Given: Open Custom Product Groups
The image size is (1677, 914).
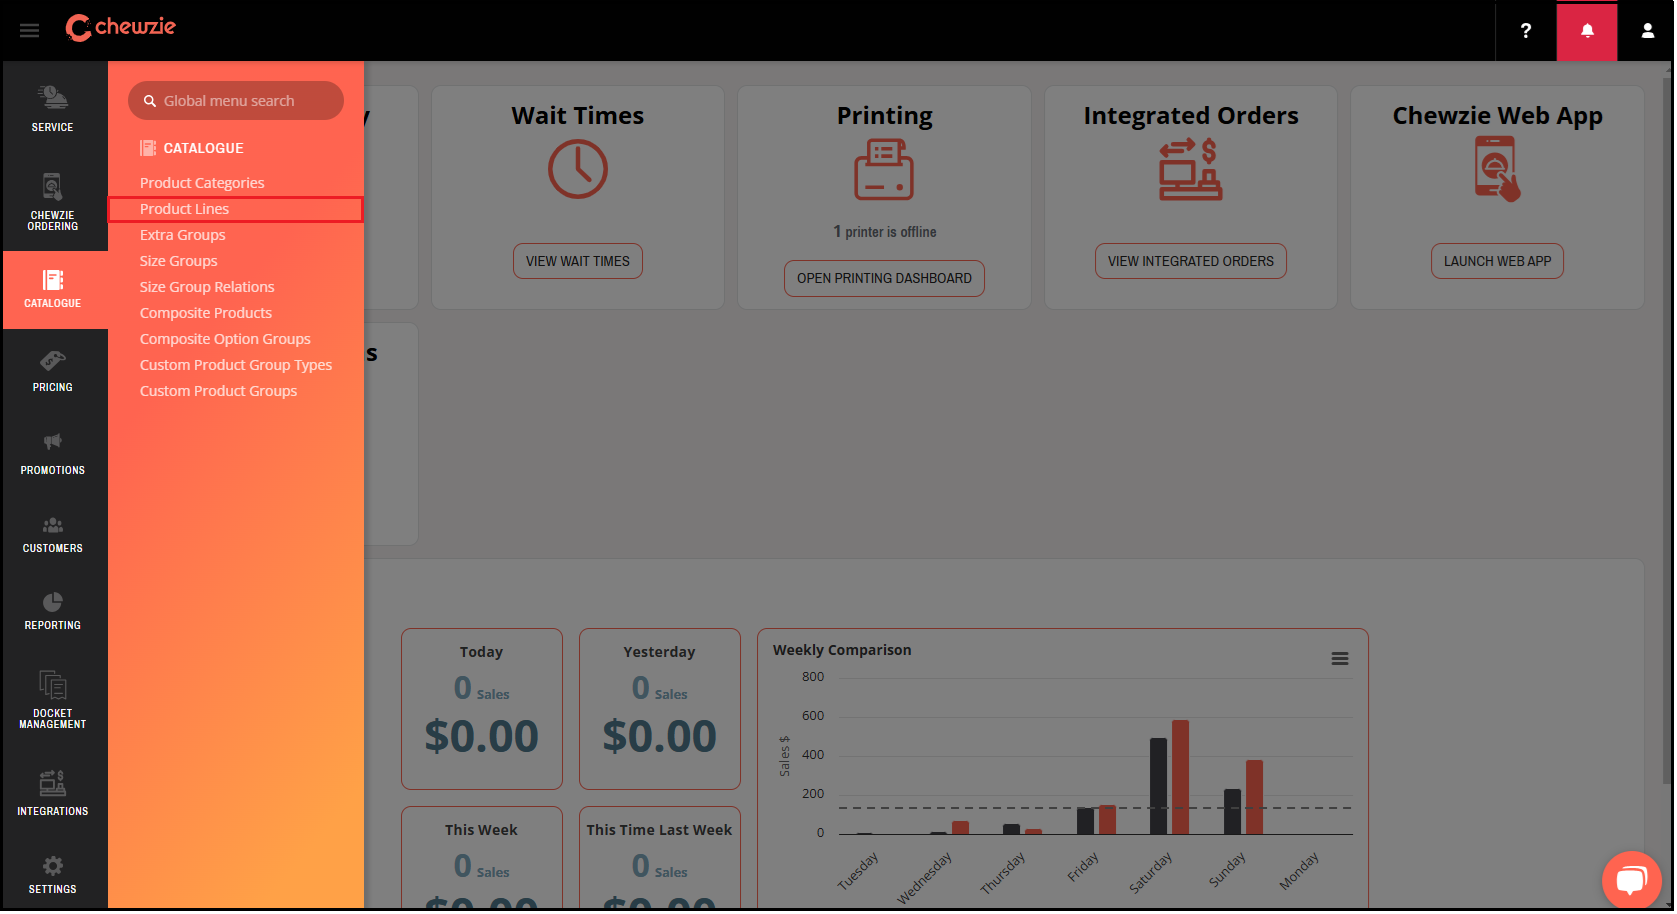Looking at the screenshot, I should (219, 391).
